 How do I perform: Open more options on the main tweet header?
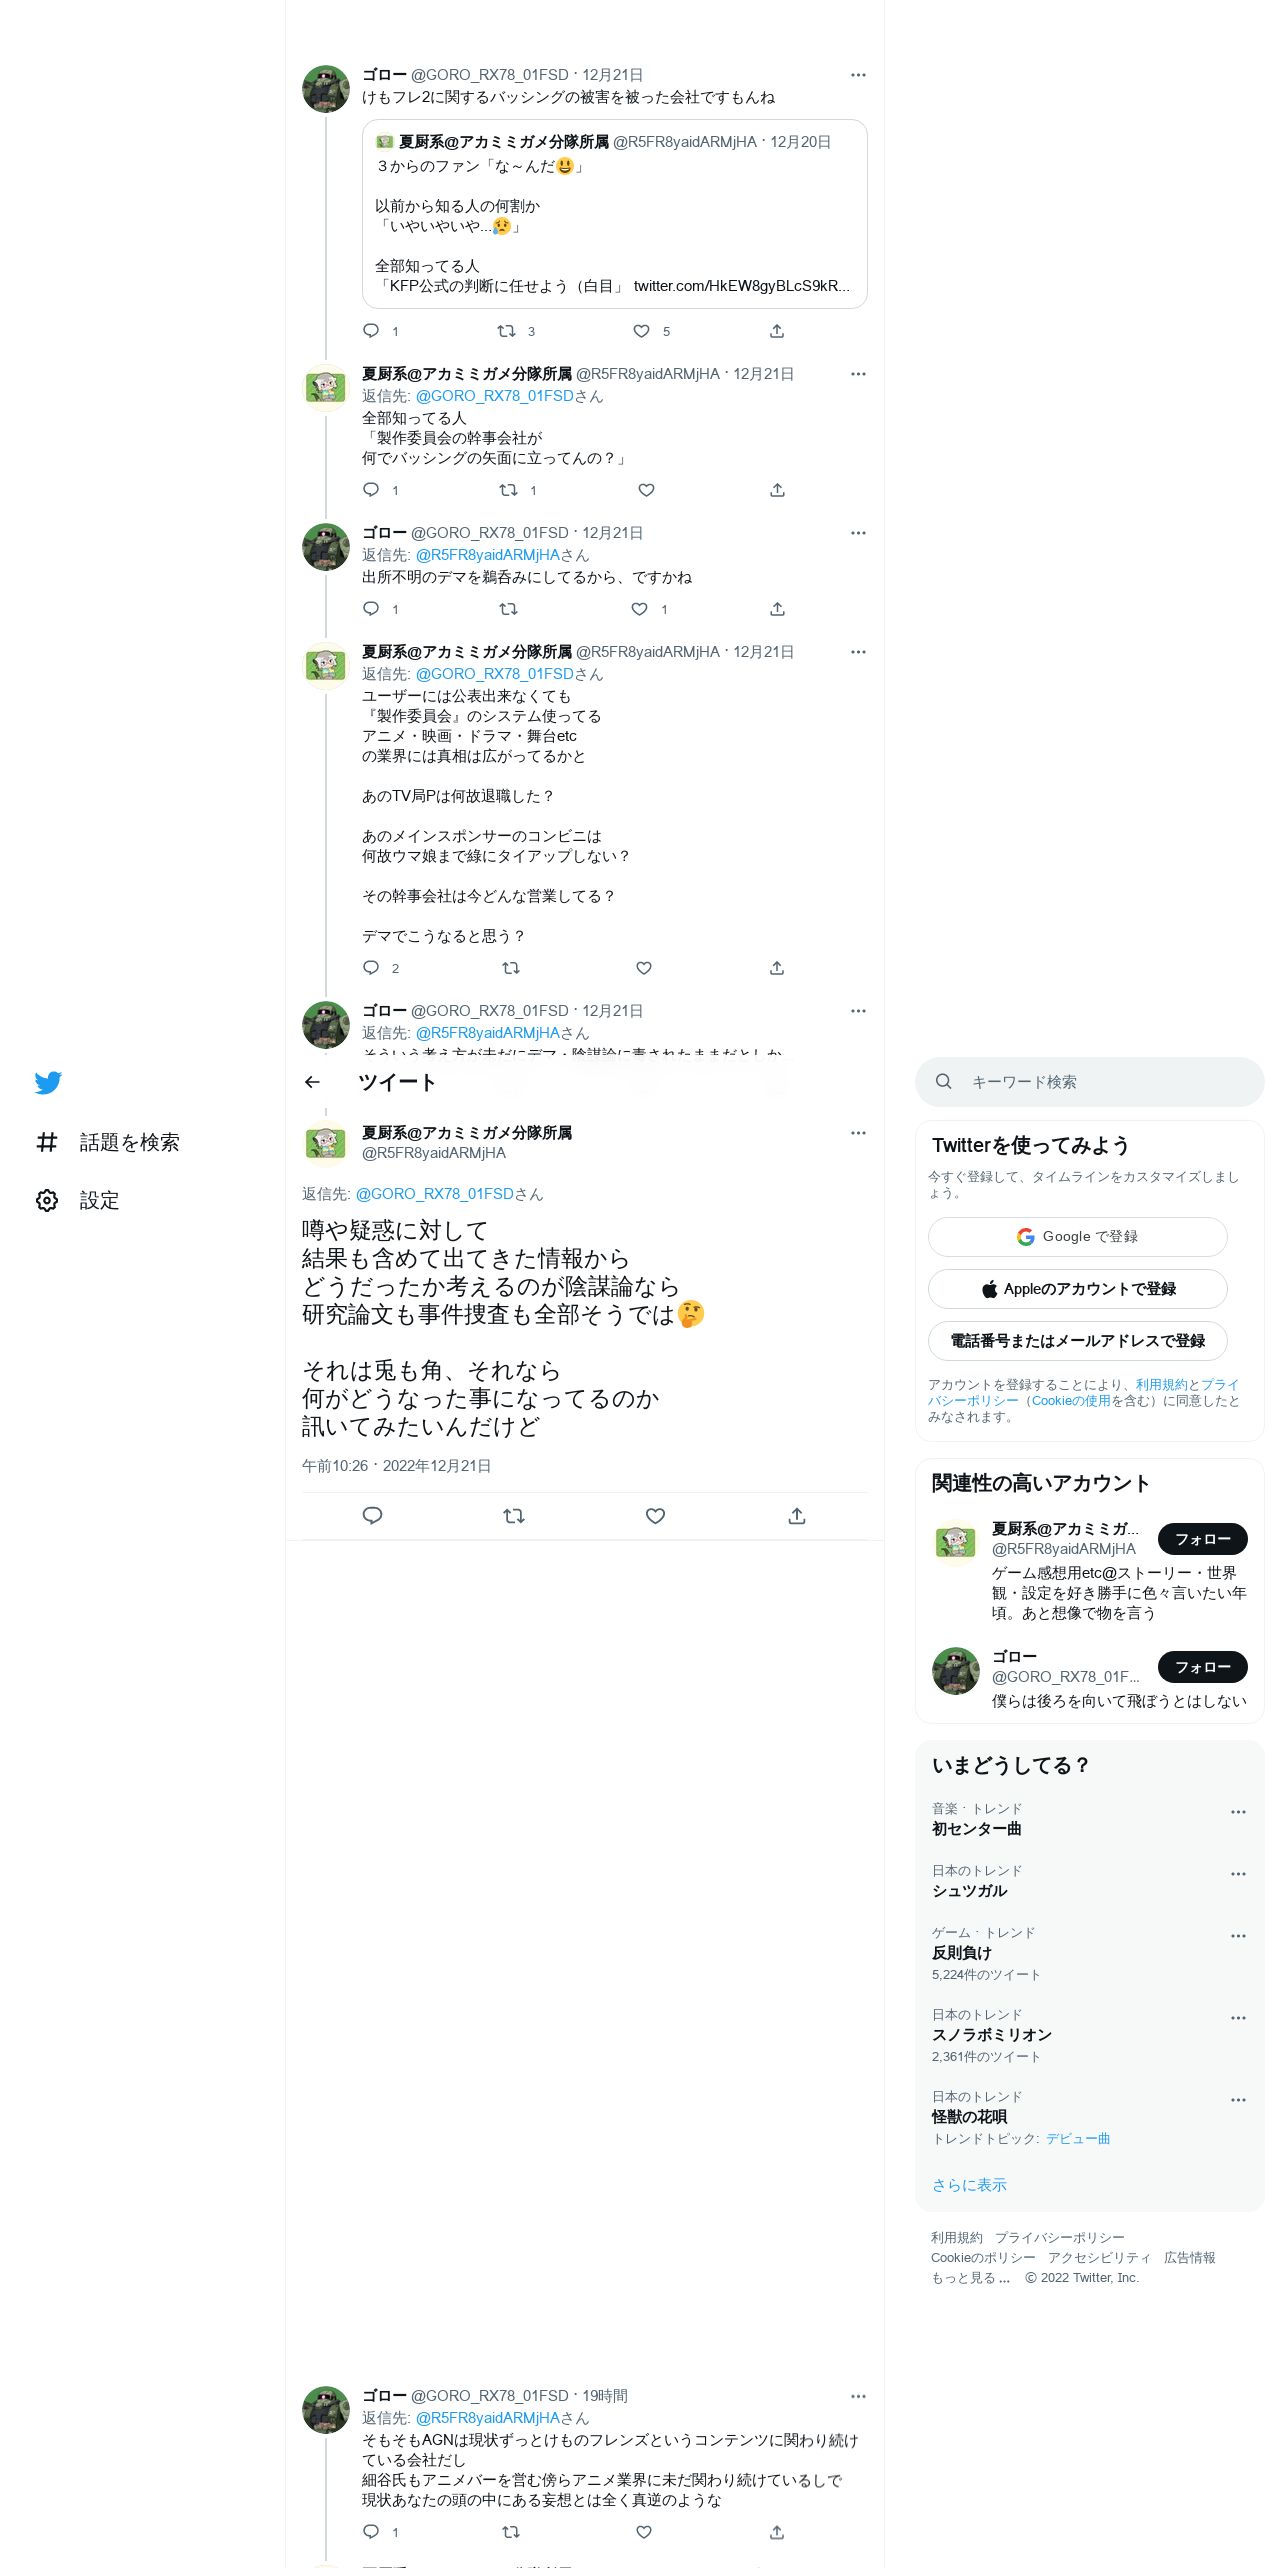pos(858,1133)
